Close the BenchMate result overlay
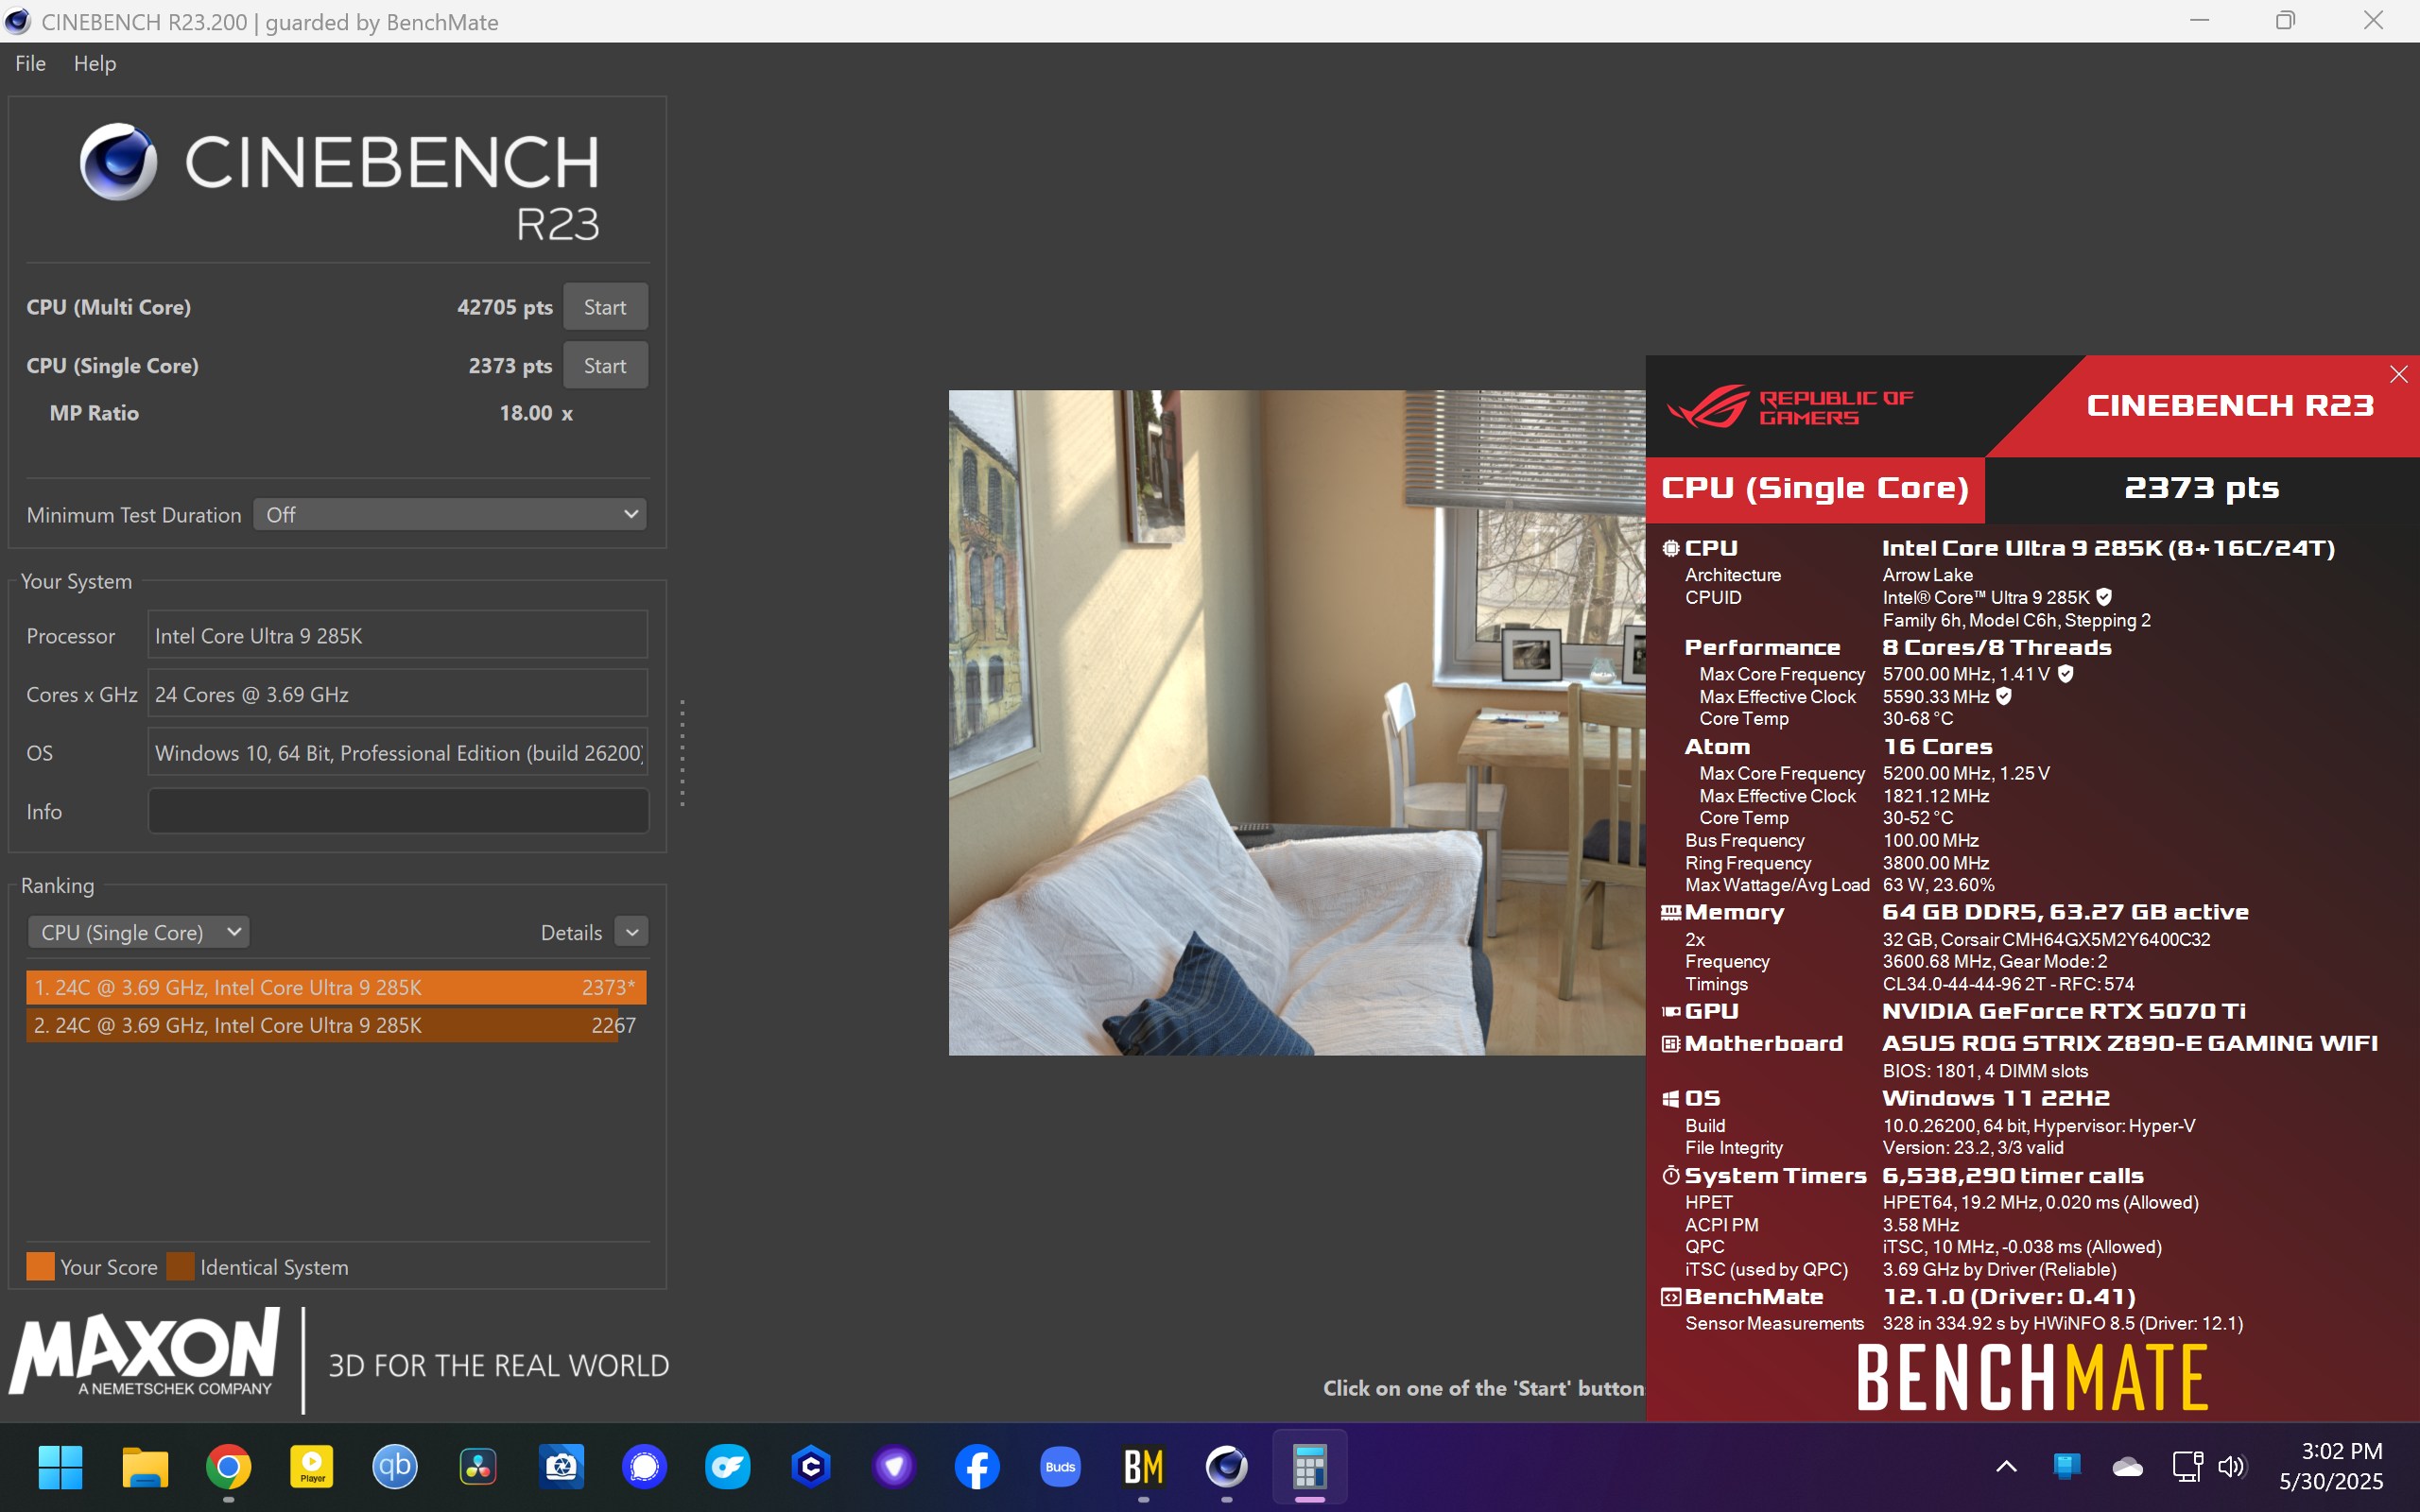Screen dimensions: 2420x1512 (x=2398, y=374)
